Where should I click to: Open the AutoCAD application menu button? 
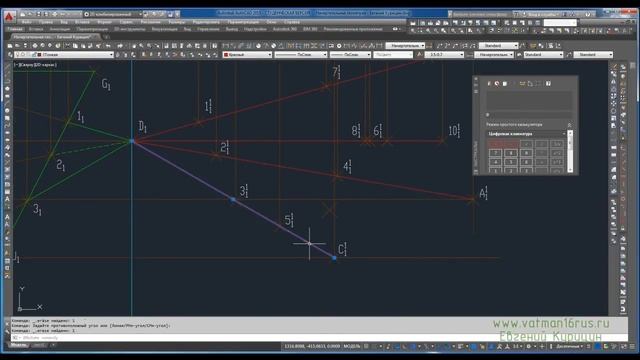[9, 17]
